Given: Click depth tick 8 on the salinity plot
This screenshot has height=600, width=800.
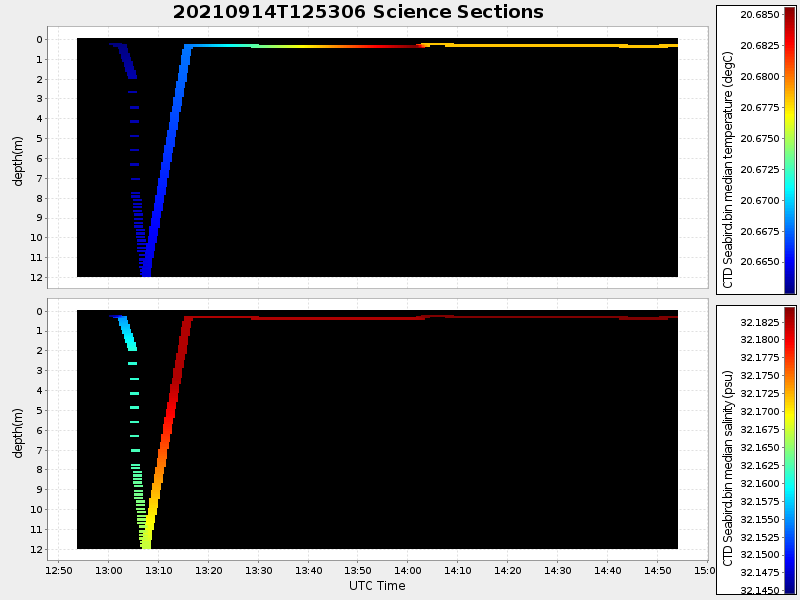Looking at the screenshot, I should click(x=39, y=470).
